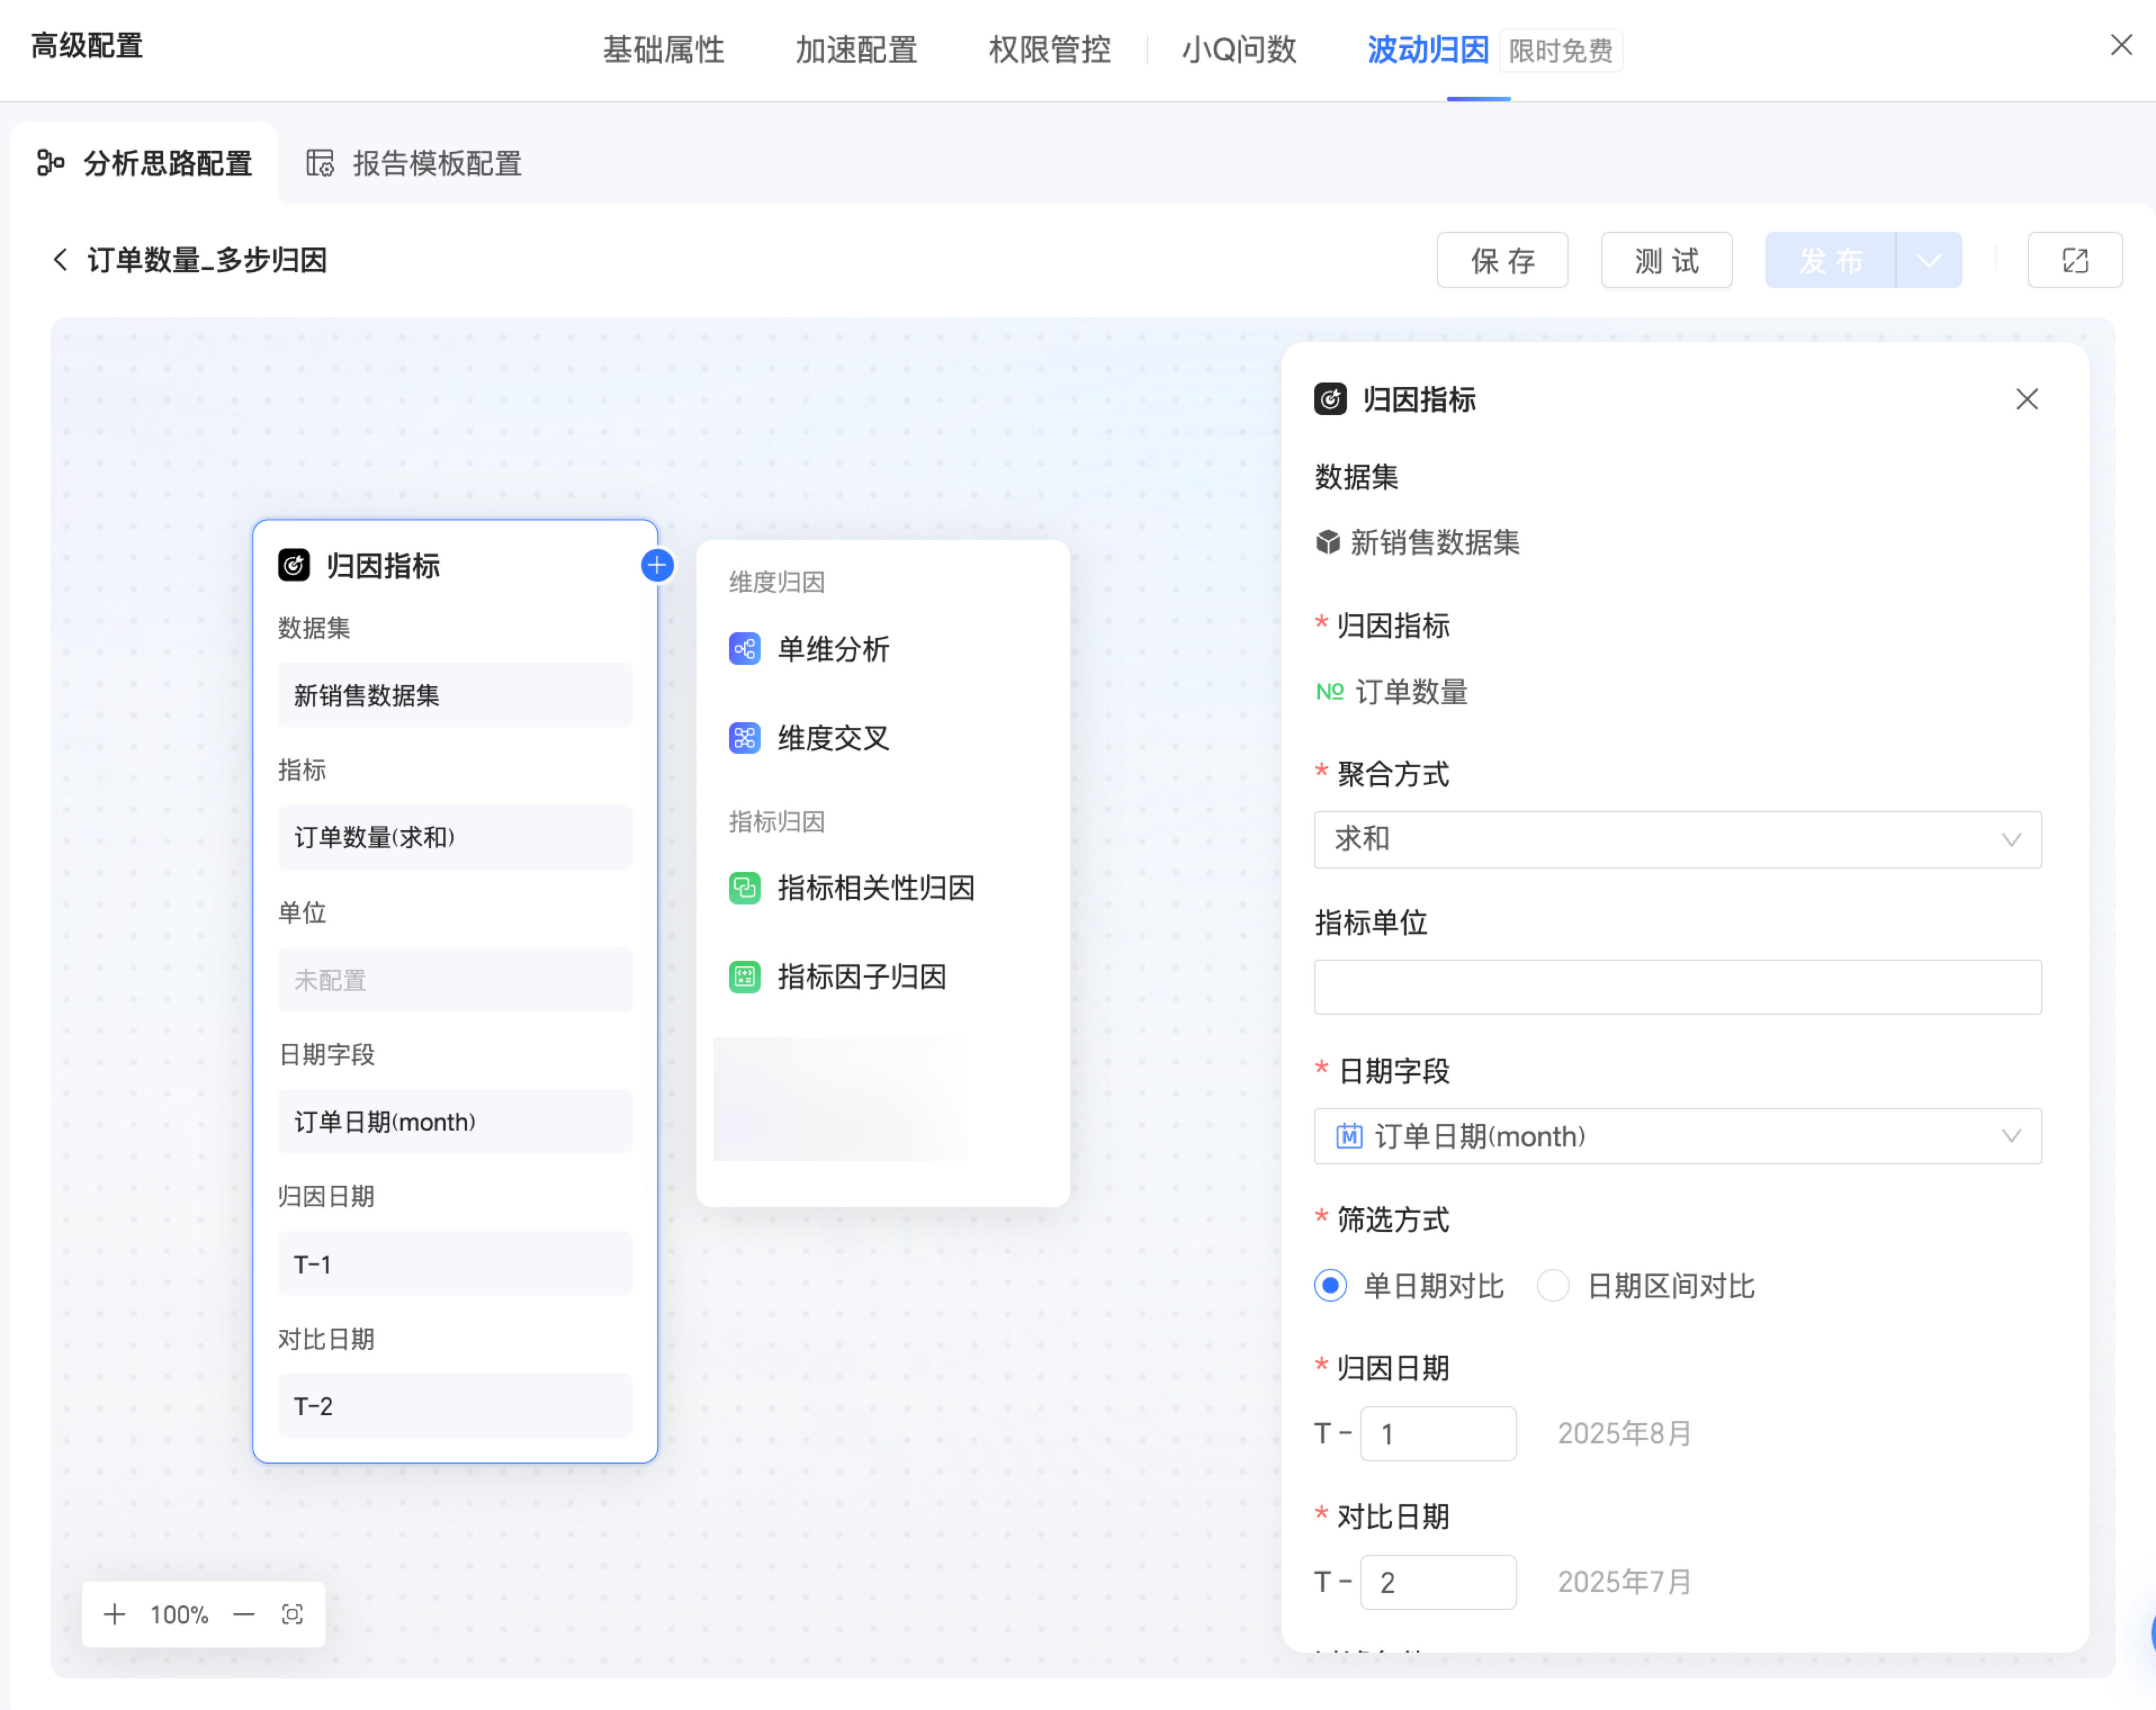Expand the 发布 button dropdown arrow
Screen dimensions: 2156x1710
1929,261
